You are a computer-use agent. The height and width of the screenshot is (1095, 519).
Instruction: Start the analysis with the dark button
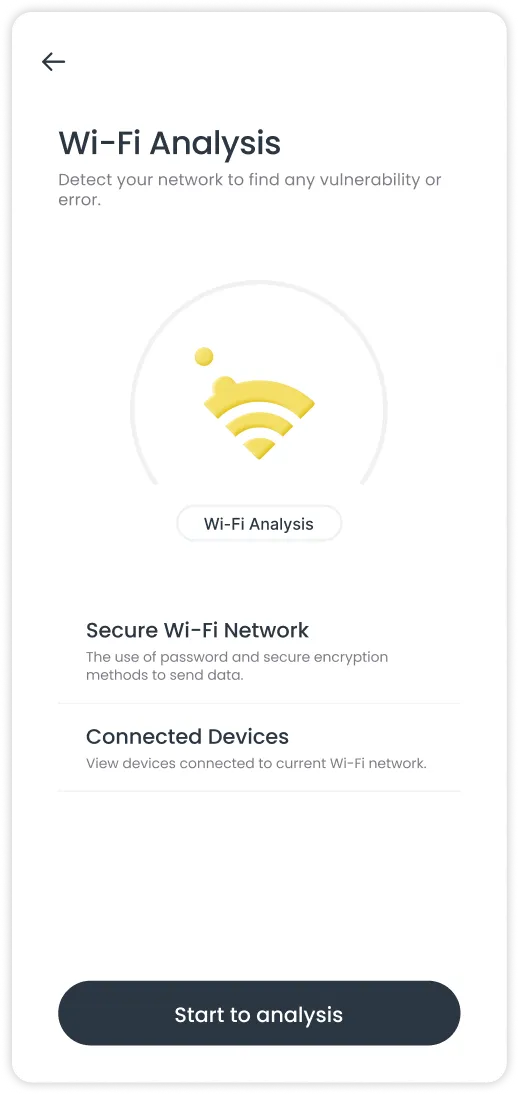point(259,1013)
